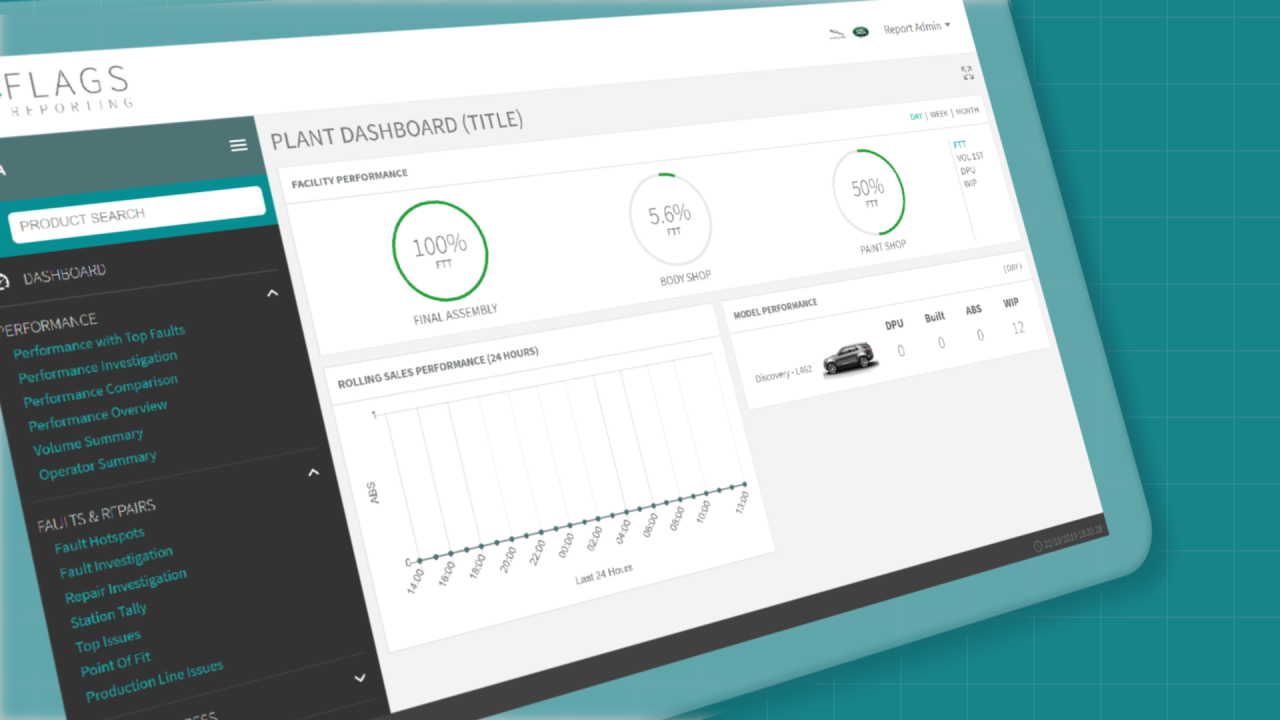Viewport: 1280px width, 720px height.
Task: Click the WIP value 12
Action: click(x=1018, y=328)
